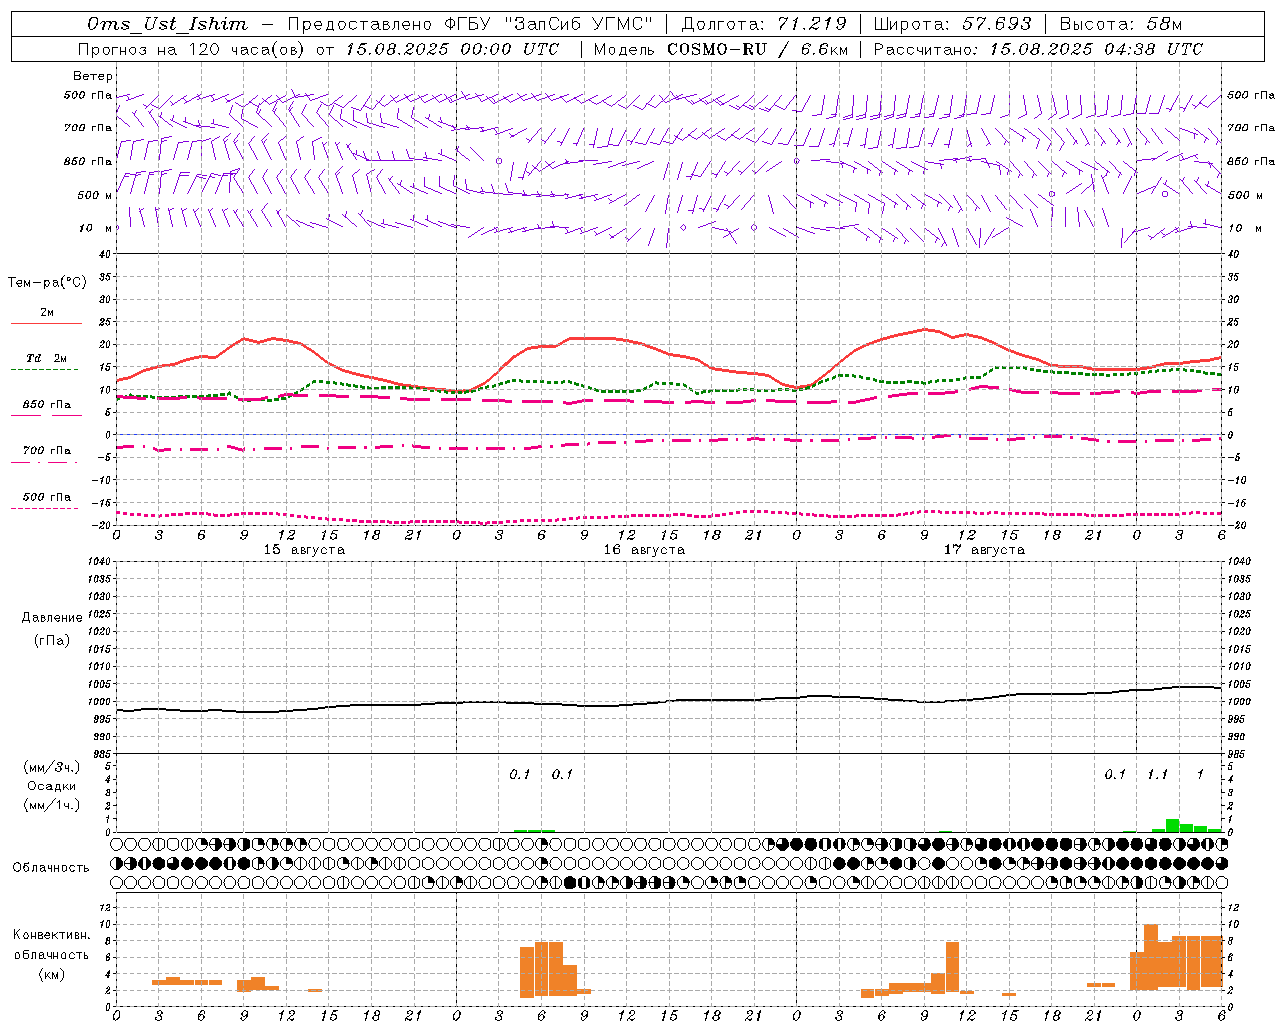
Task: Click the Конвективн. label of convective cloud panel
Action: click(51, 935)
